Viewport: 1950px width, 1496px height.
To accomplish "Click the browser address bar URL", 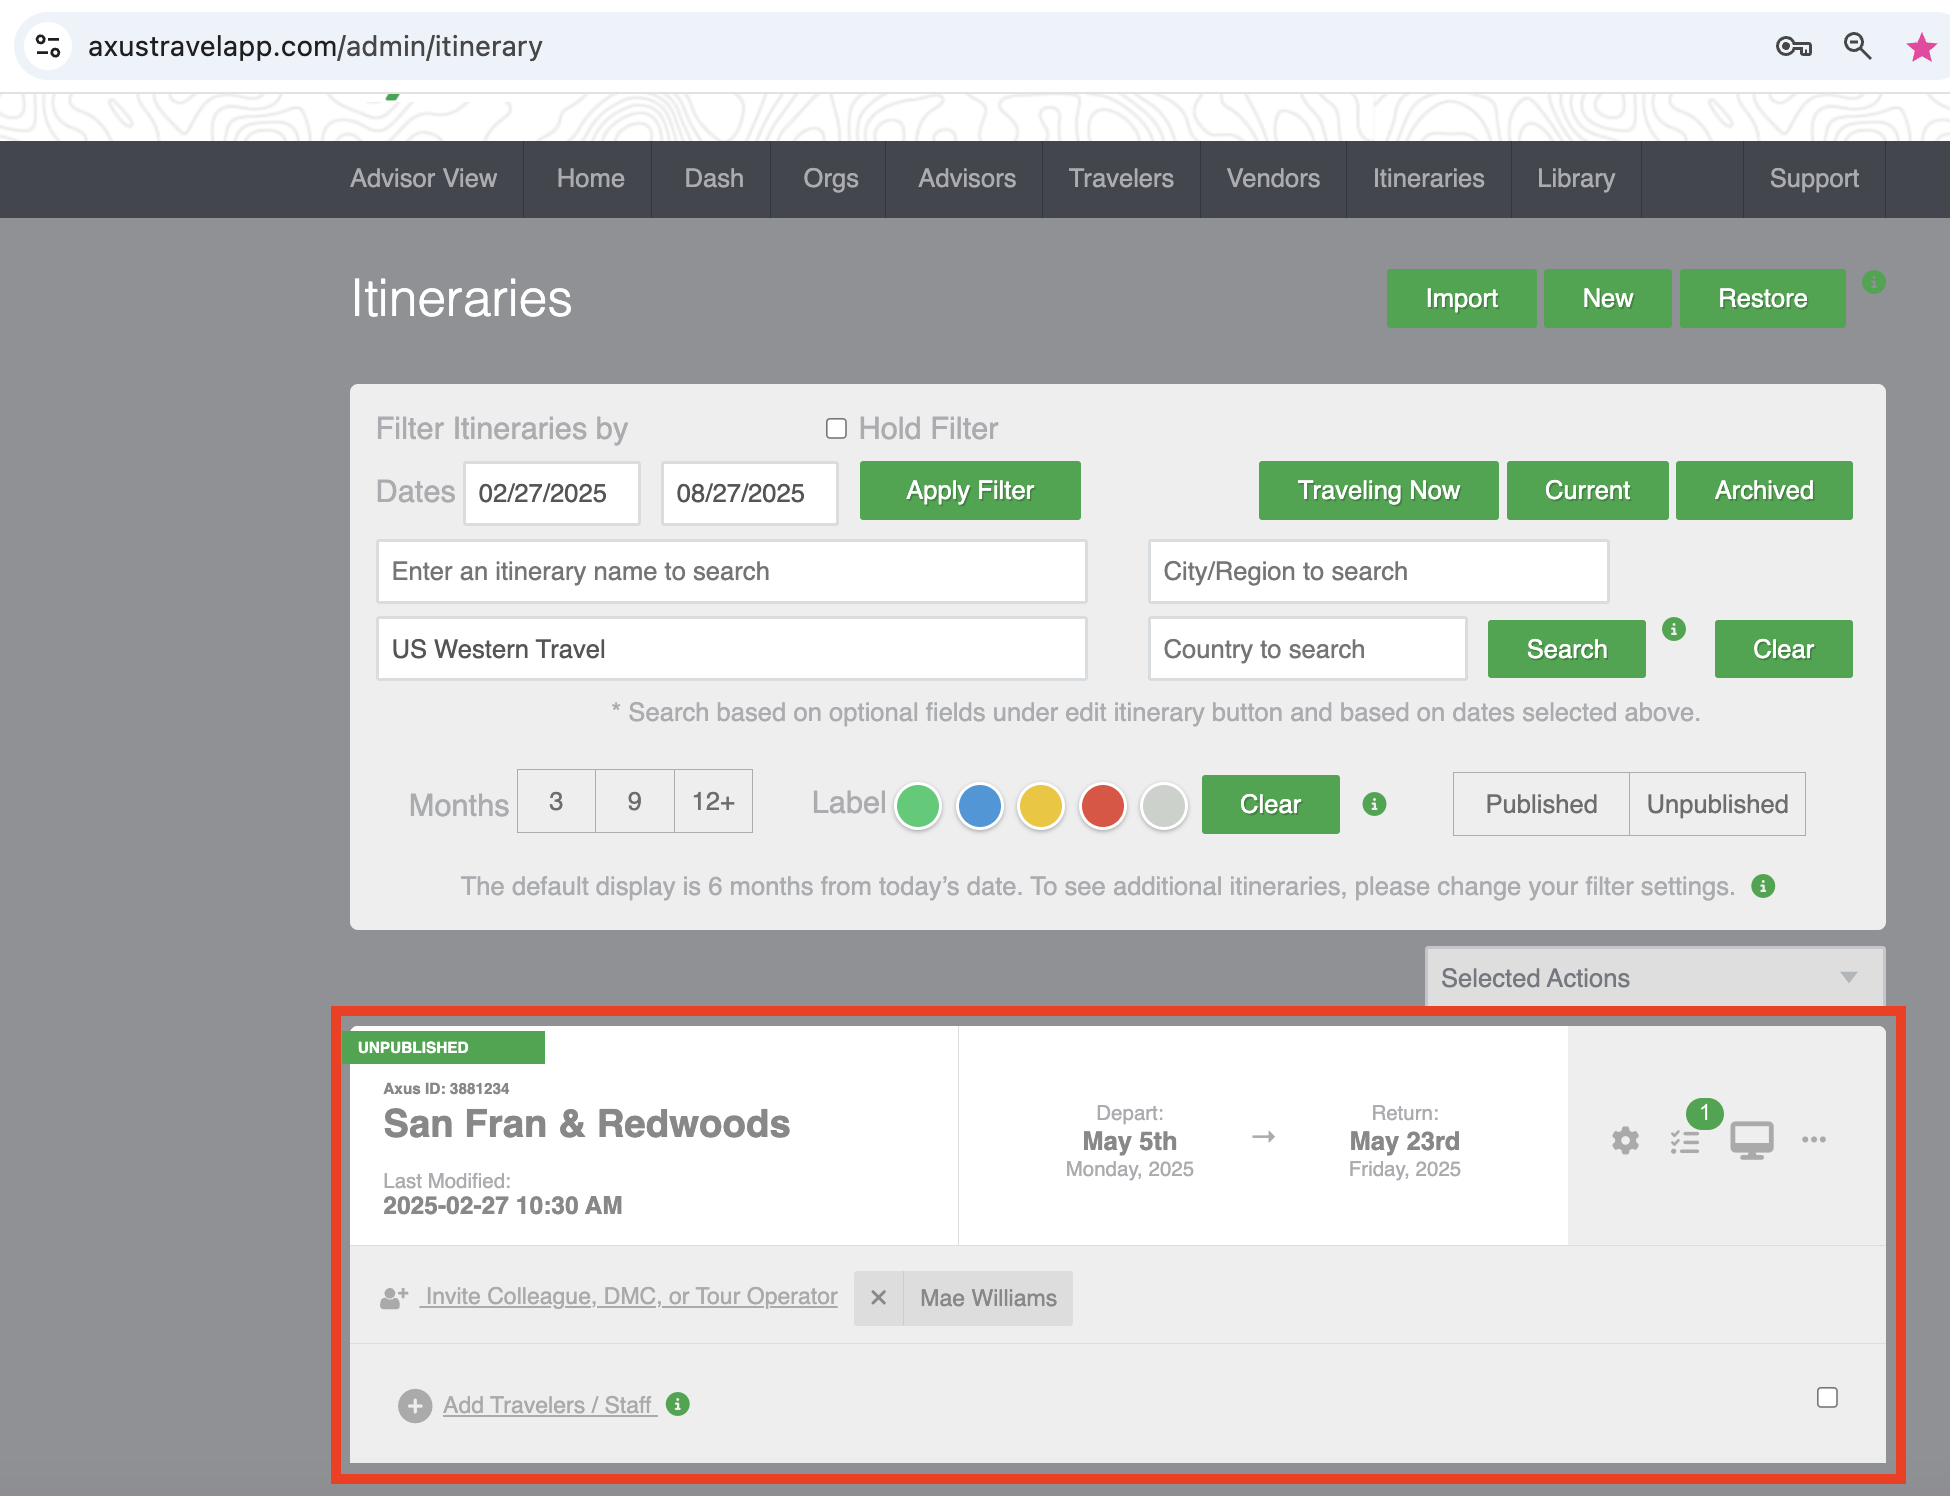I will 315,46.
